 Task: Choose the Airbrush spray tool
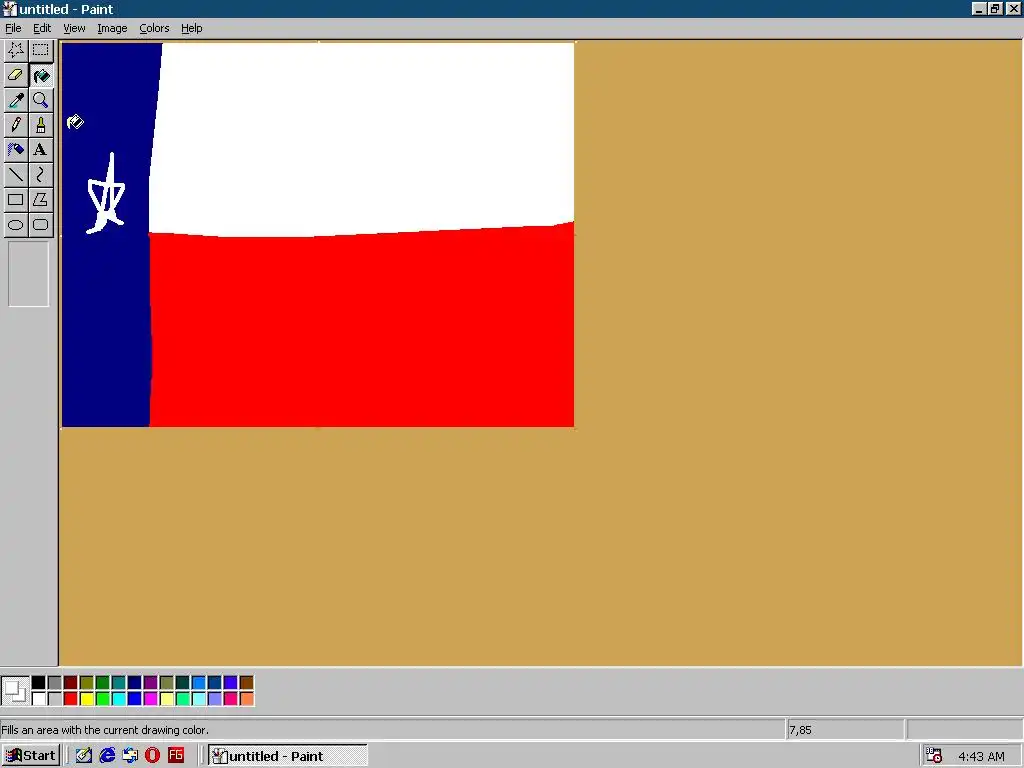point(16,150)
